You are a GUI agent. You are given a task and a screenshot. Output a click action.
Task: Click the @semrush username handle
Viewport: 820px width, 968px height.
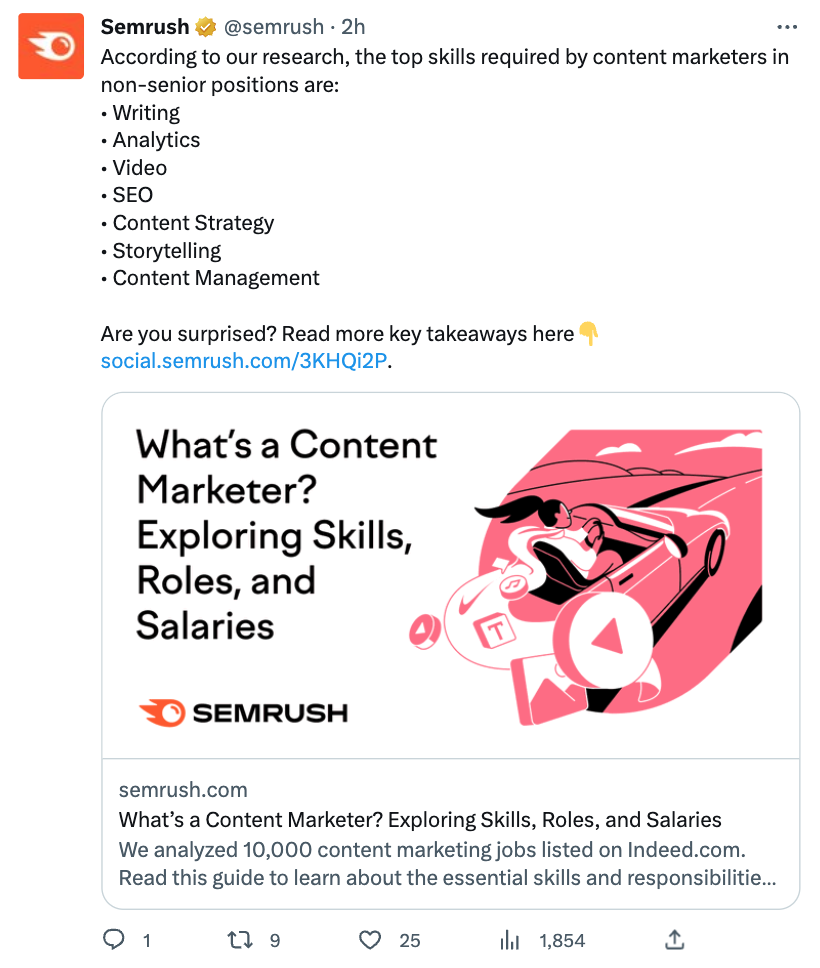pyautogui.click(x=273, y=27)
